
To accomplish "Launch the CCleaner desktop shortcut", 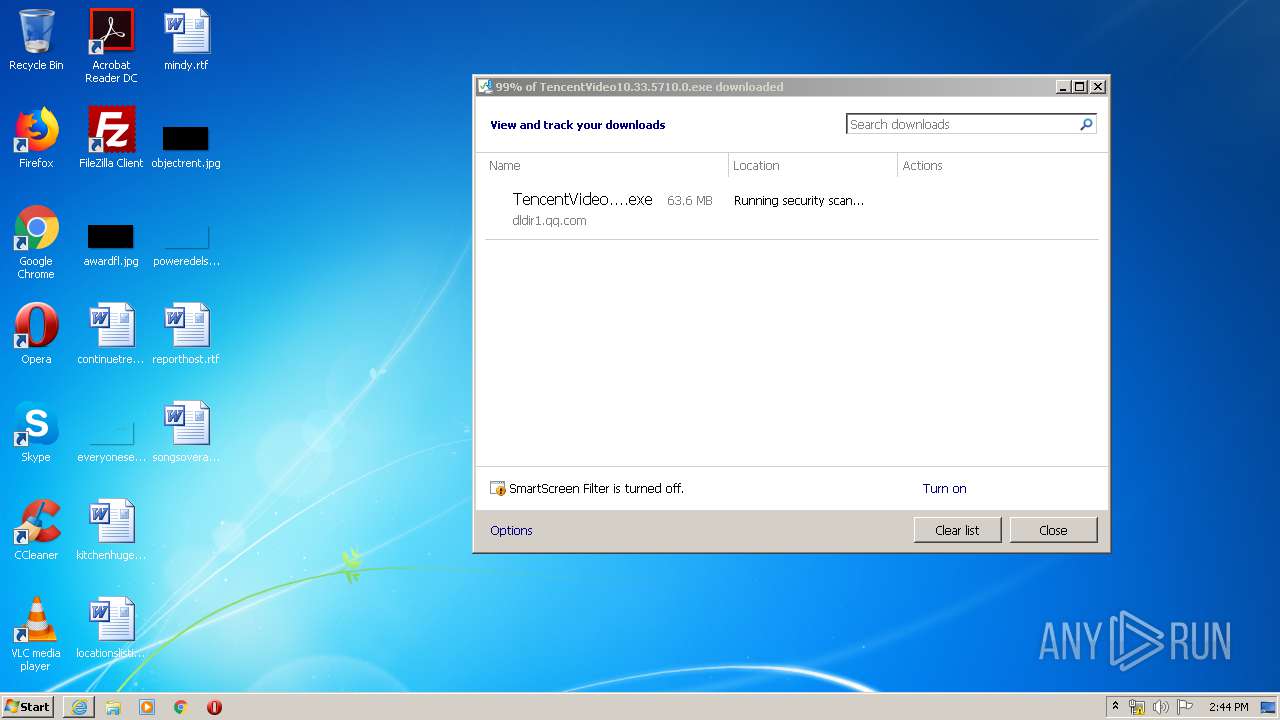I will [x=36, y=530].
